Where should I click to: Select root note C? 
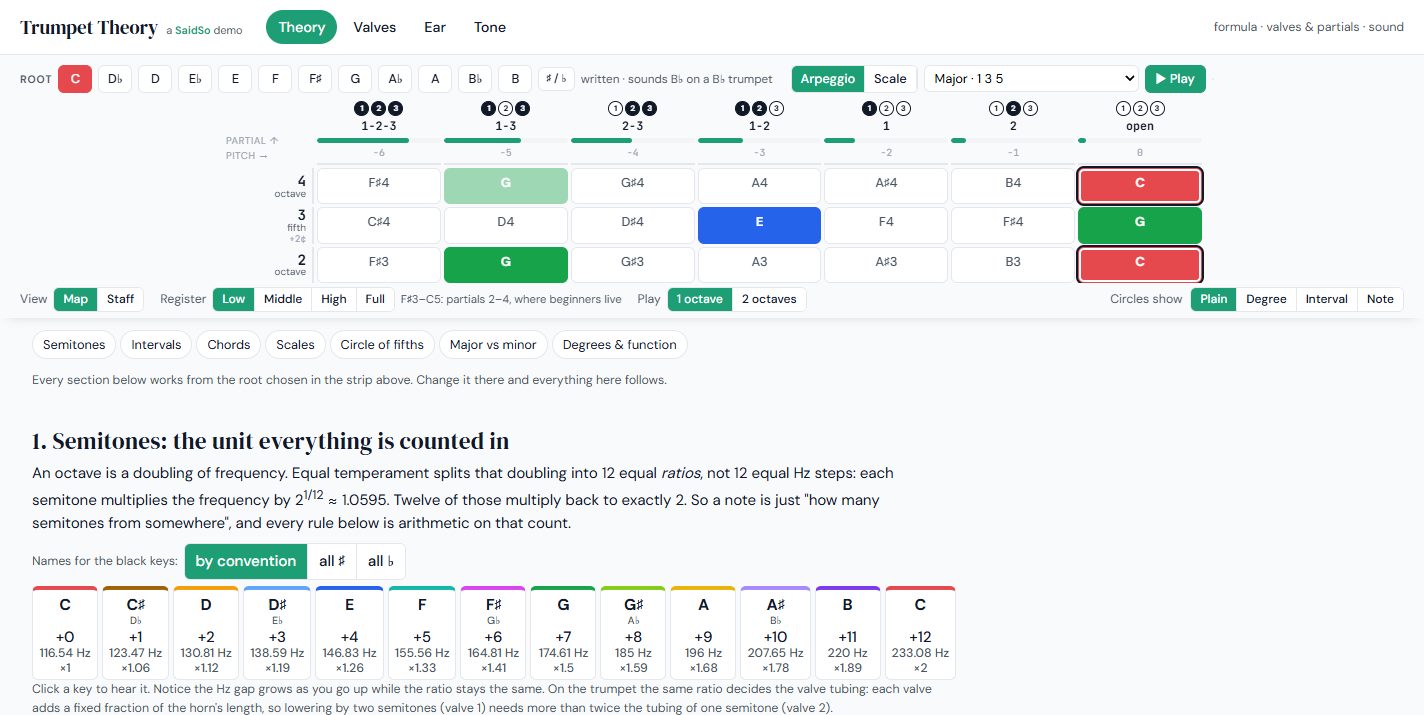click(75, 79)
